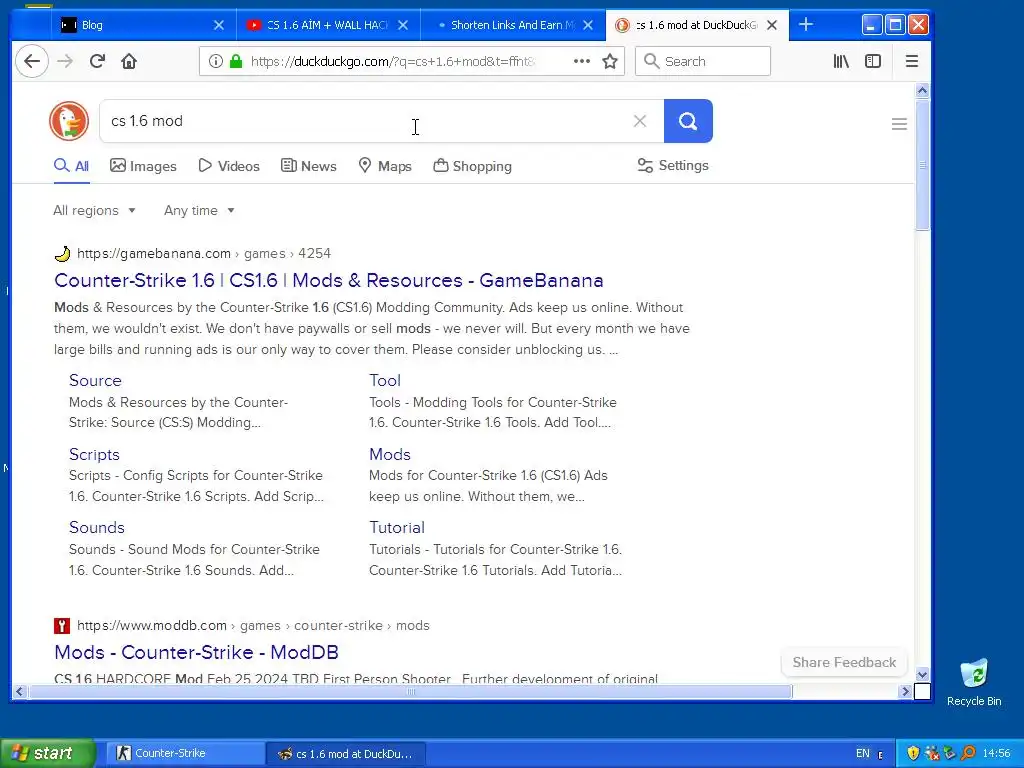Viewport: 1024px width, 768px height.
Task: Close the Blog tab
Action: [x=219, y=25]
